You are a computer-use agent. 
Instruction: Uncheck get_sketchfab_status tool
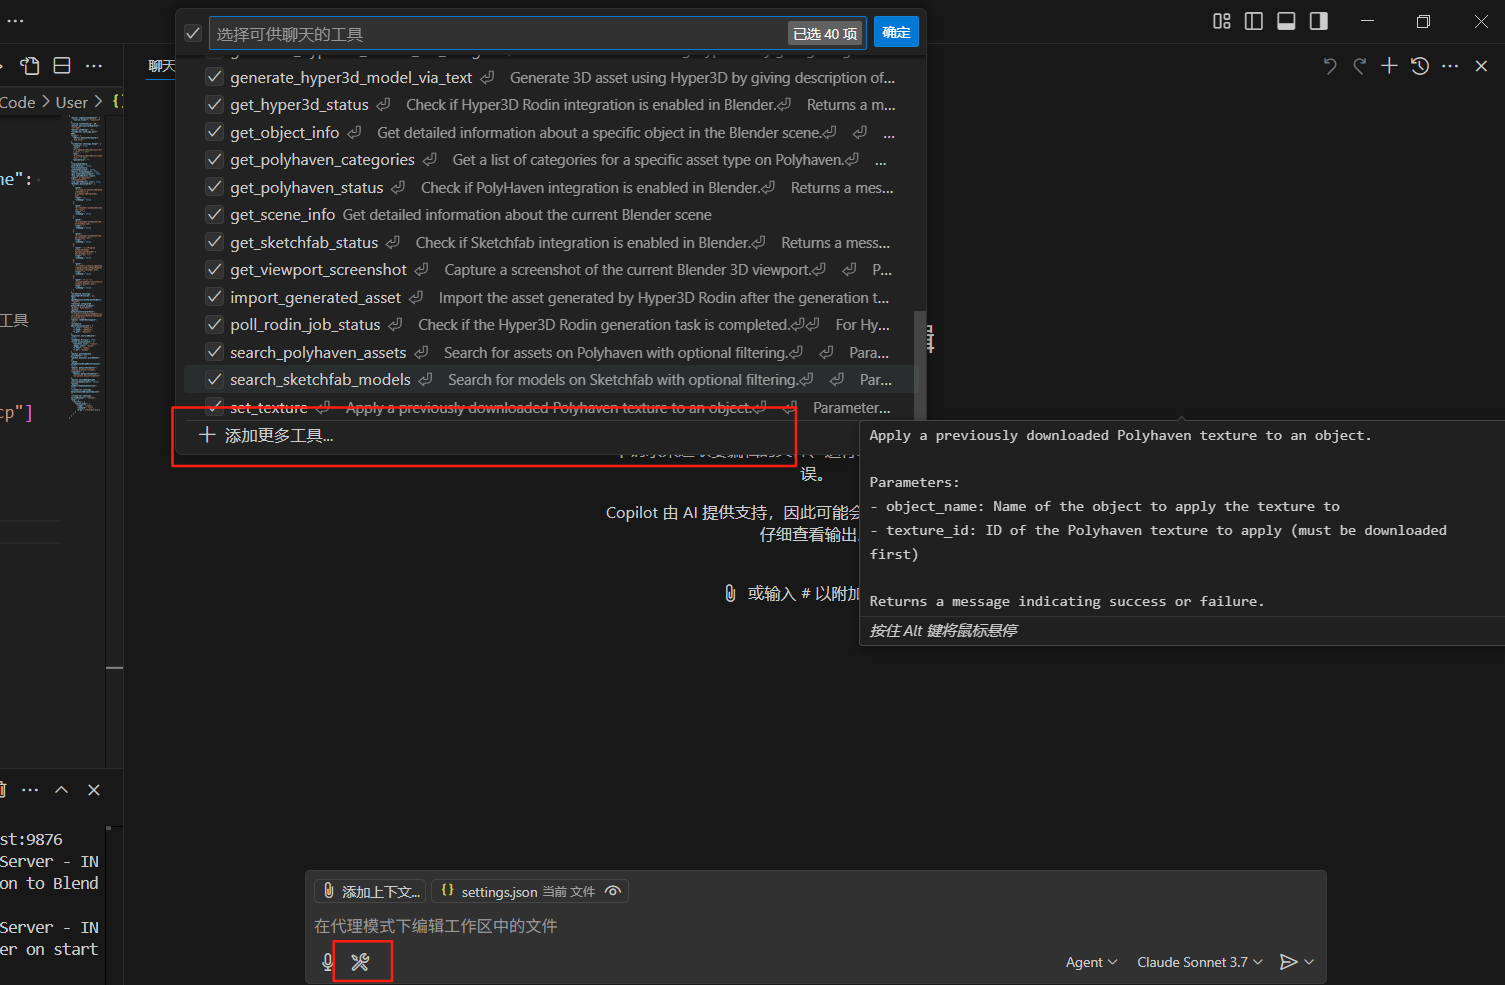point(214,242)
